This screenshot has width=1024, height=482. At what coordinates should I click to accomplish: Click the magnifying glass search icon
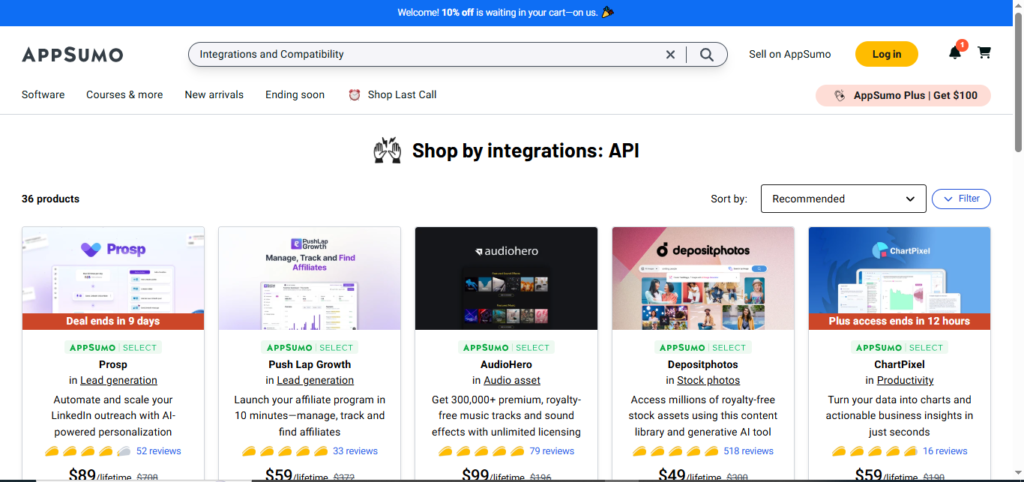pos(707,55)
